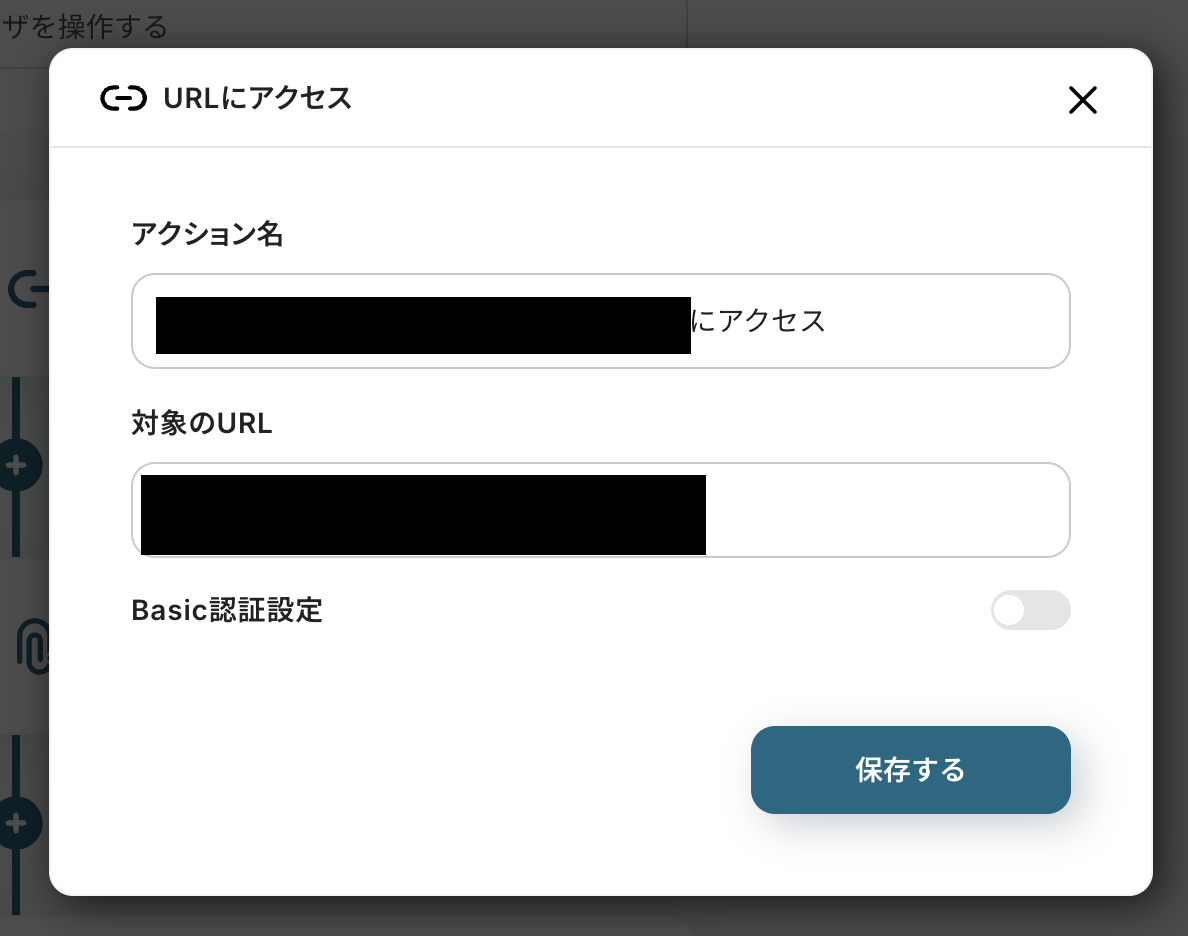Enable the Basic認証設定 toggle switch
This screenshot has height=936, width=1188.
pyautogui.click(x=1030, y=610)
